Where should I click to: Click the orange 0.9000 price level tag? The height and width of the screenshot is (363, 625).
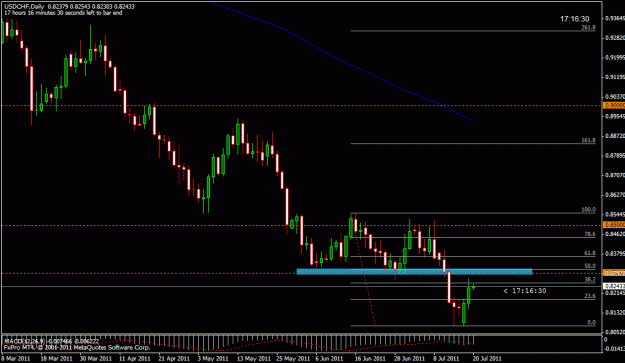614,105
